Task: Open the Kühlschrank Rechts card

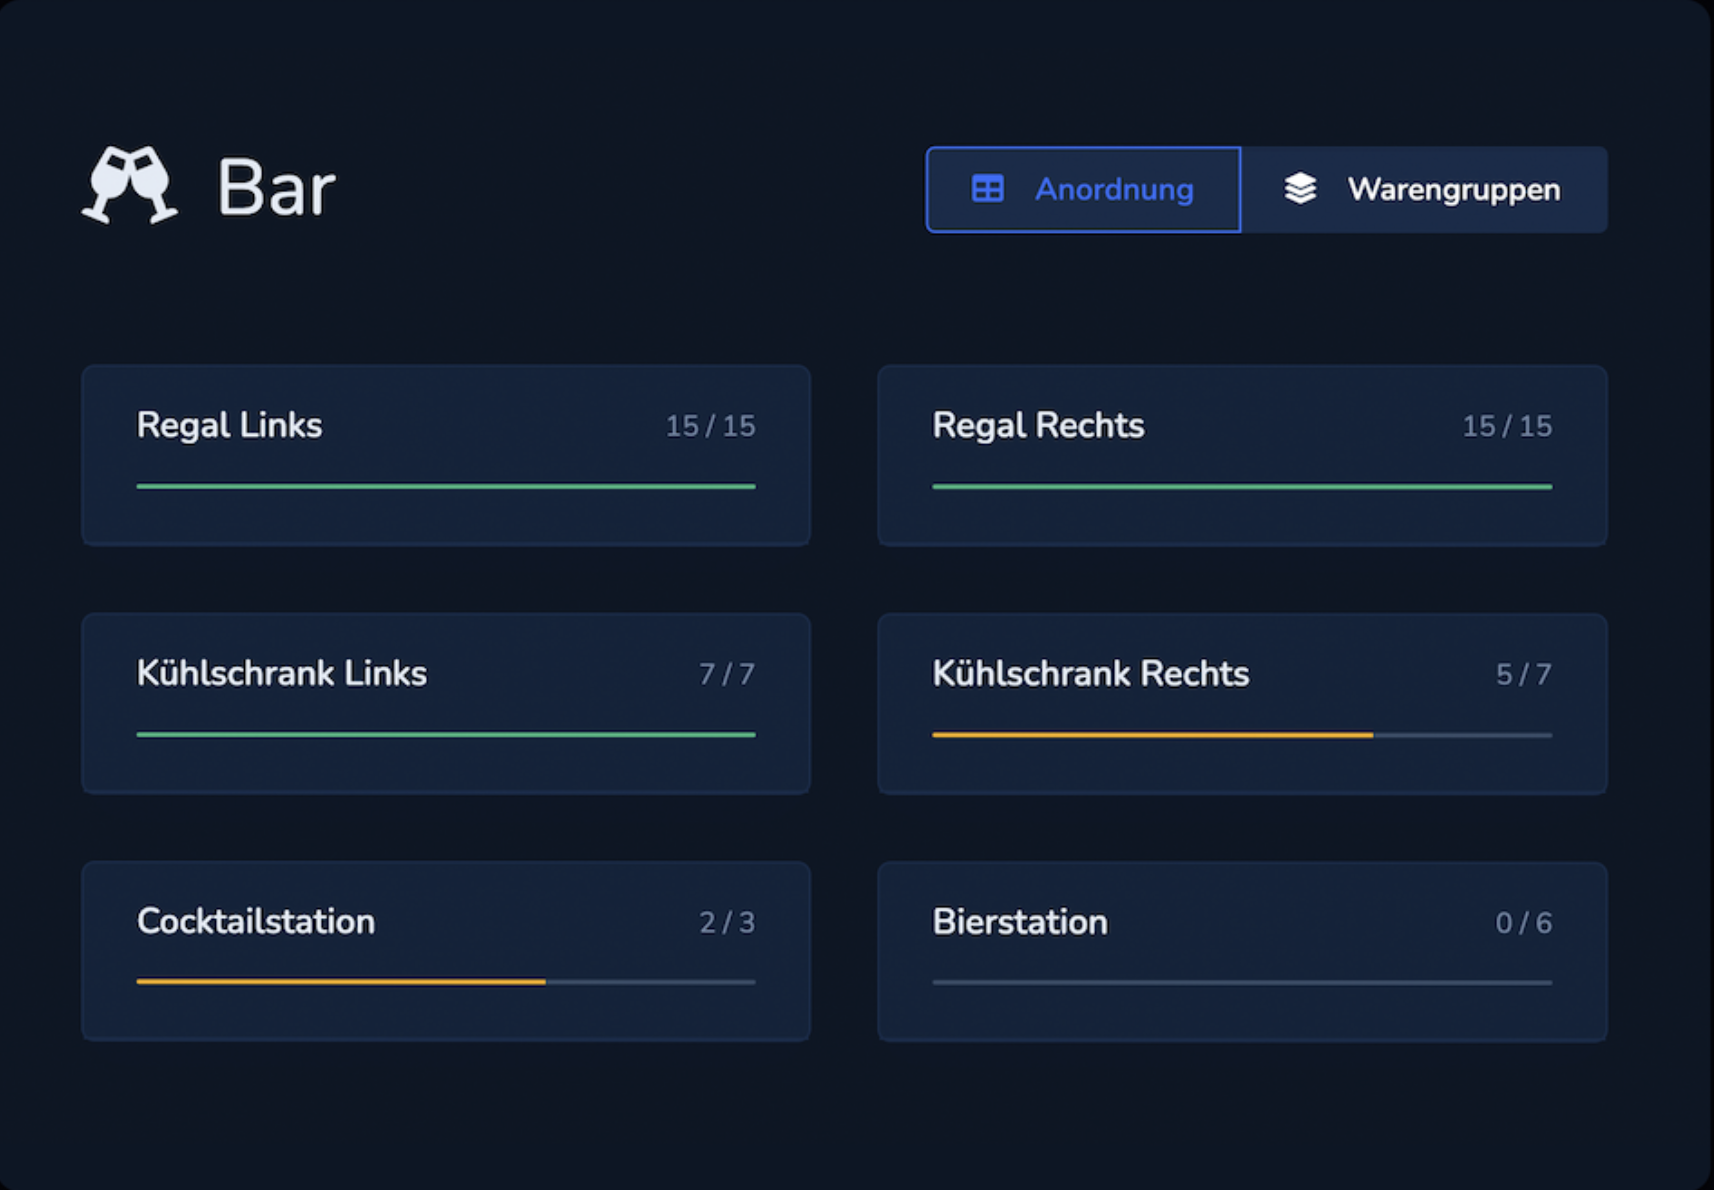Action: (1242, 704)
